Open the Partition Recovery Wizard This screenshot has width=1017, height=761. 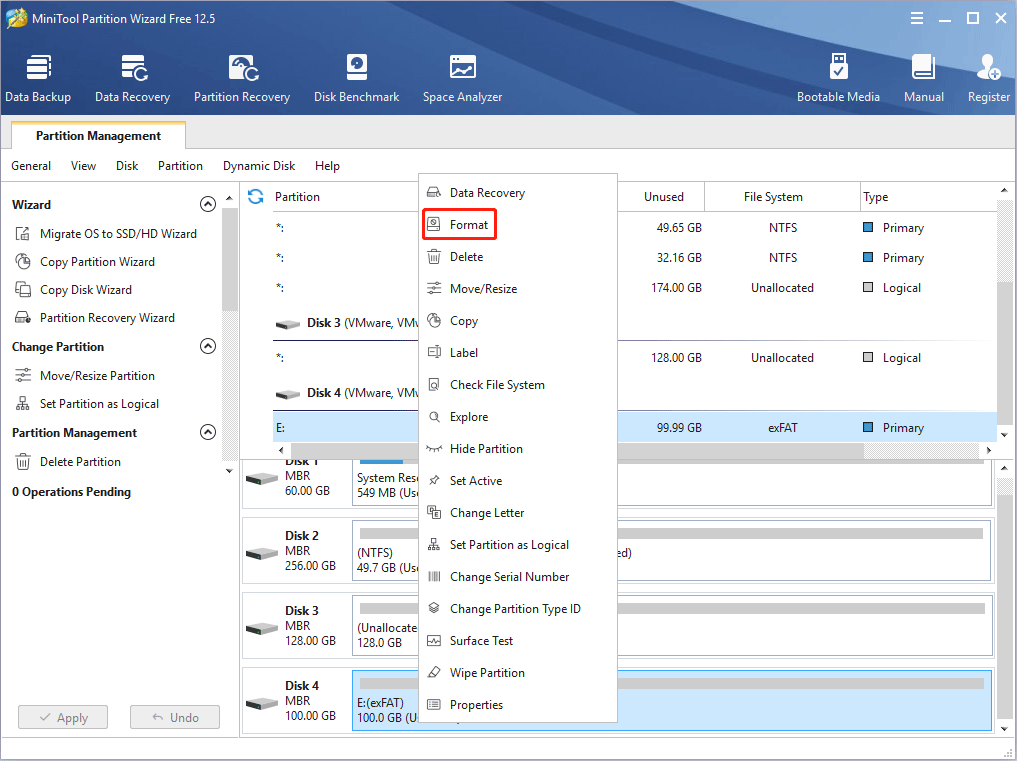pyautogui.click(x=95, y=317)
